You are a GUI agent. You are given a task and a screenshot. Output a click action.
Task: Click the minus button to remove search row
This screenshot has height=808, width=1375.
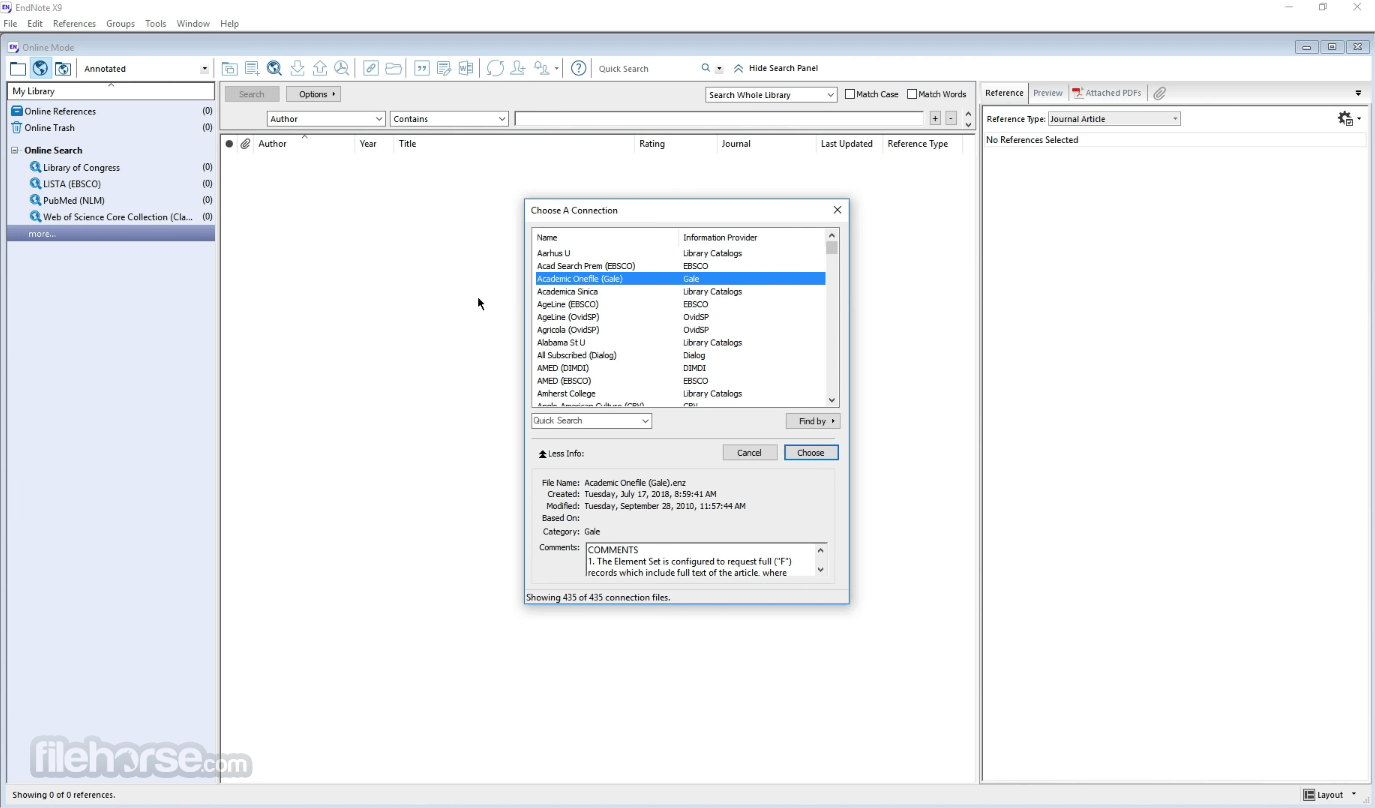(x=951, y=118)
